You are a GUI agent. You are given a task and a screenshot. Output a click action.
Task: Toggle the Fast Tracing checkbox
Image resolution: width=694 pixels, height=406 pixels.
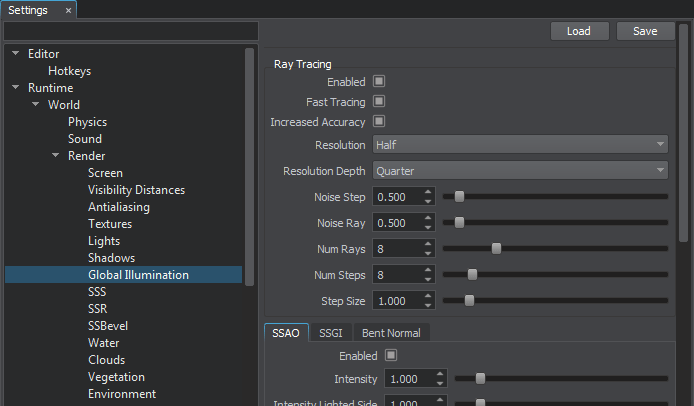click(x=379, y=102)
